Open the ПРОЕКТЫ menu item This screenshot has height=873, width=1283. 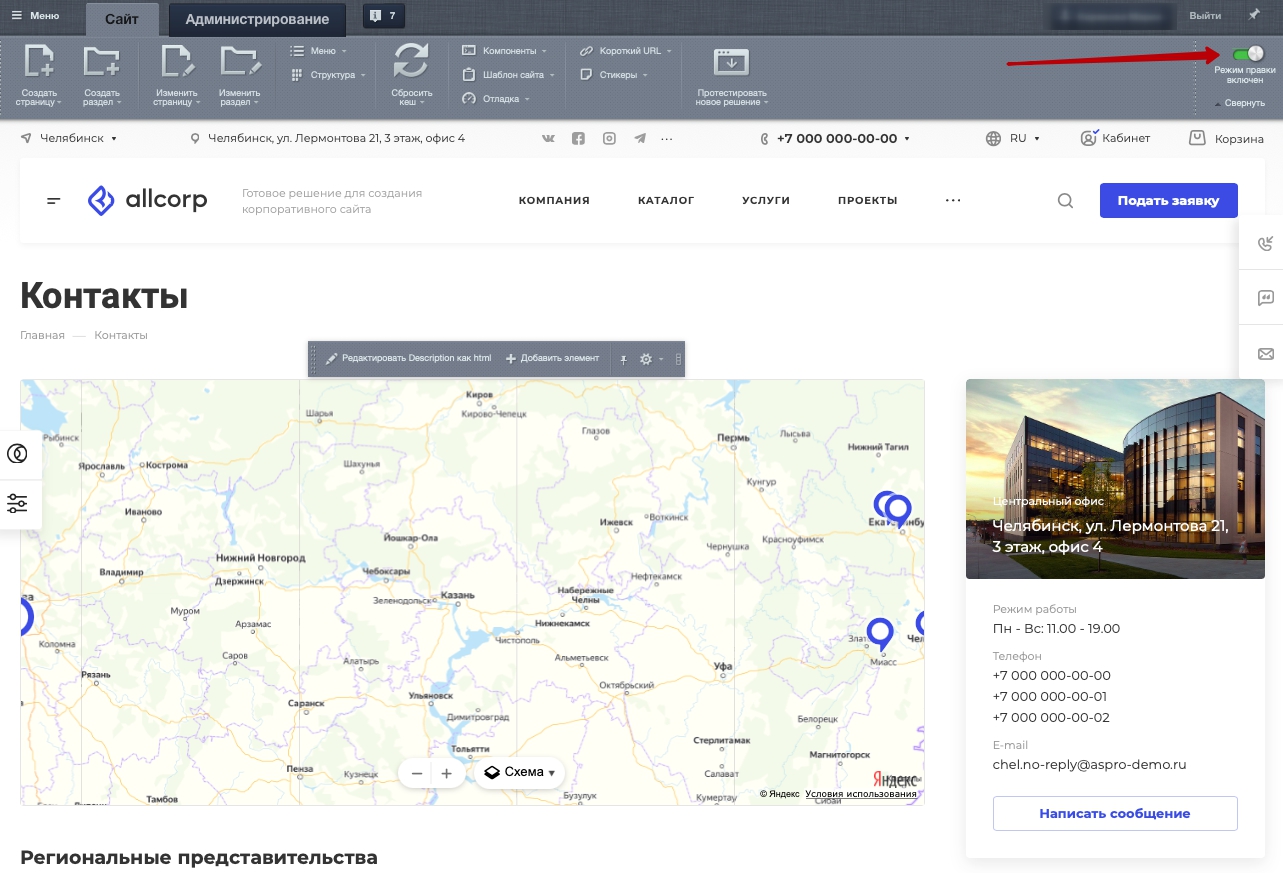coord(868,200)
